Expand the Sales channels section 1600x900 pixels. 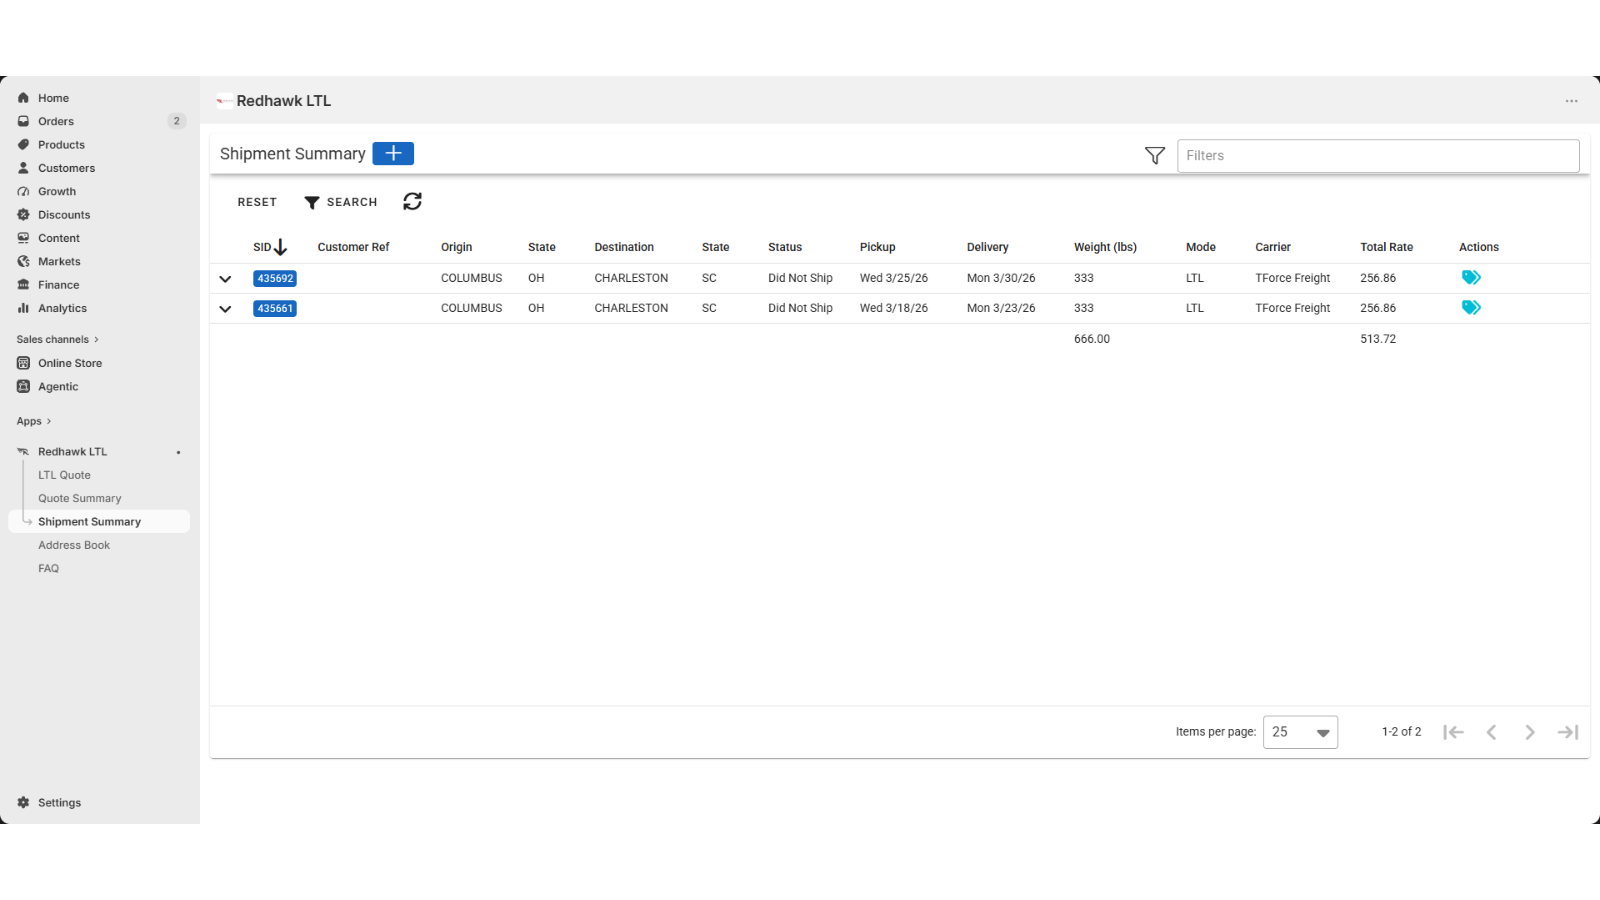tap(57, 340)
